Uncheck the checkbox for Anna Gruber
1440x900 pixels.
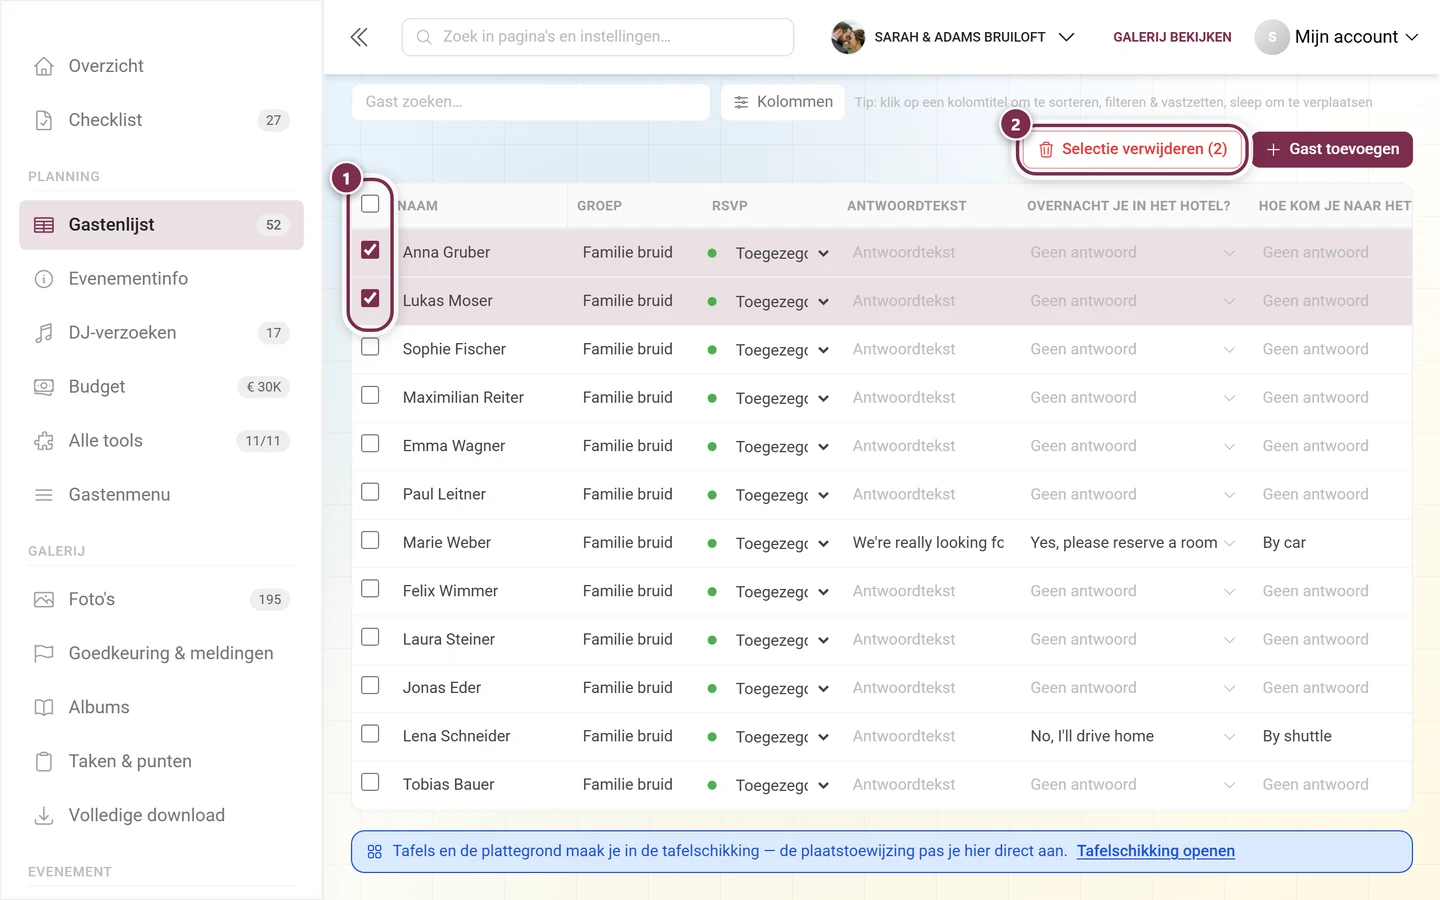[370, 250]
